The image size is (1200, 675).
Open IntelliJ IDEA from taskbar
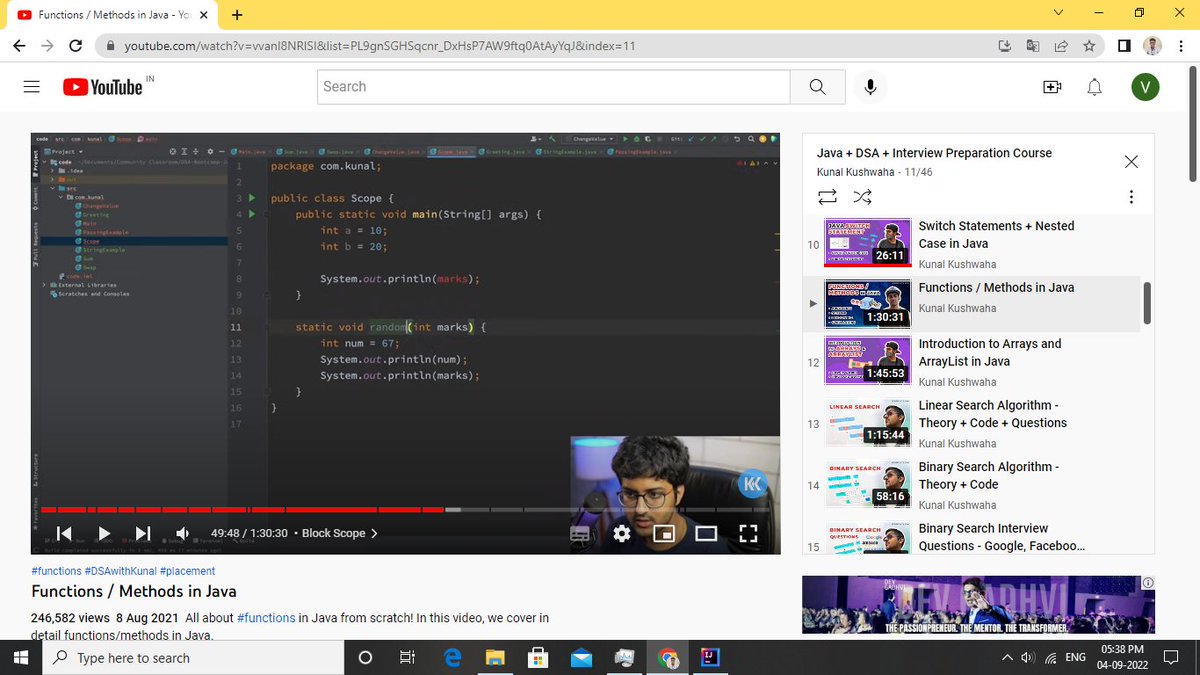point(711,657)
